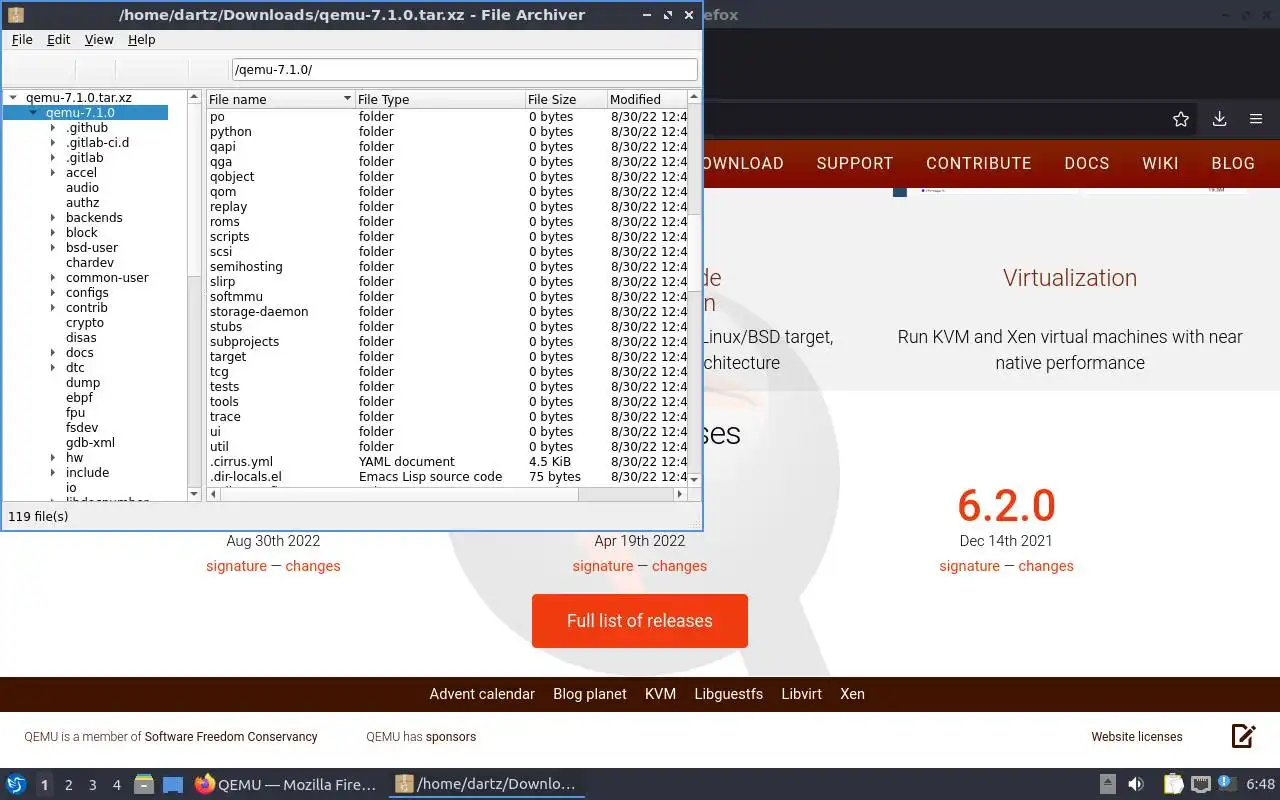Click the file list vertical scrollbar
The image size is (1280, 800).
(x=694, y=290)
